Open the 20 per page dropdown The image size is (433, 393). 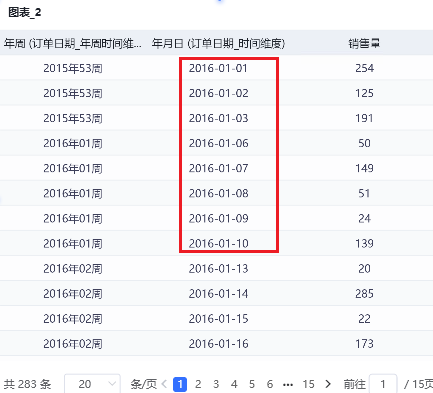(x=92, y=384)
